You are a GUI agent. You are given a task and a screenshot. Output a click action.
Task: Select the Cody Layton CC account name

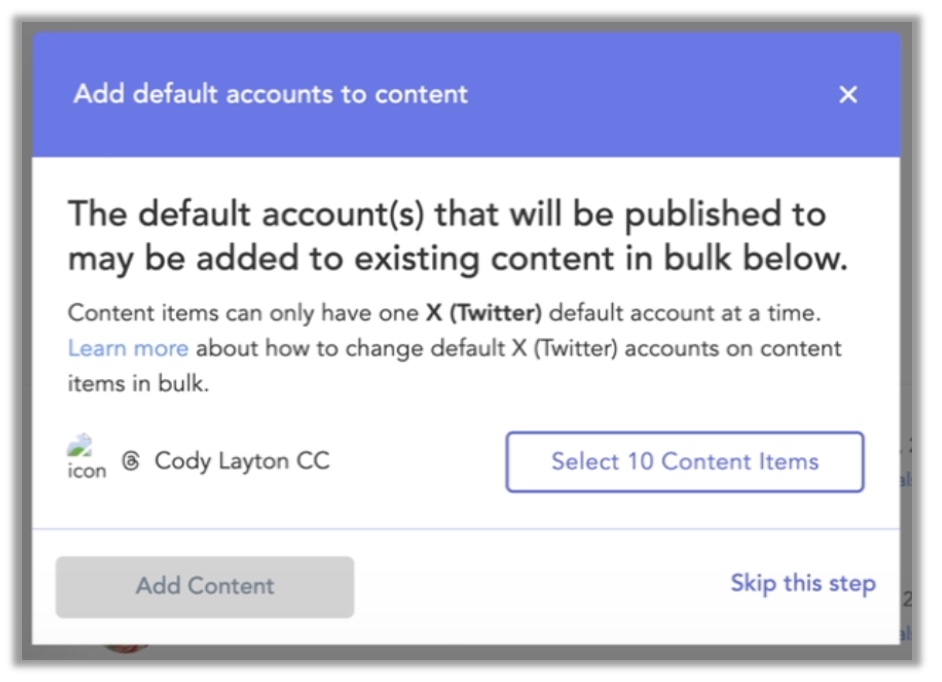point(242,461)
